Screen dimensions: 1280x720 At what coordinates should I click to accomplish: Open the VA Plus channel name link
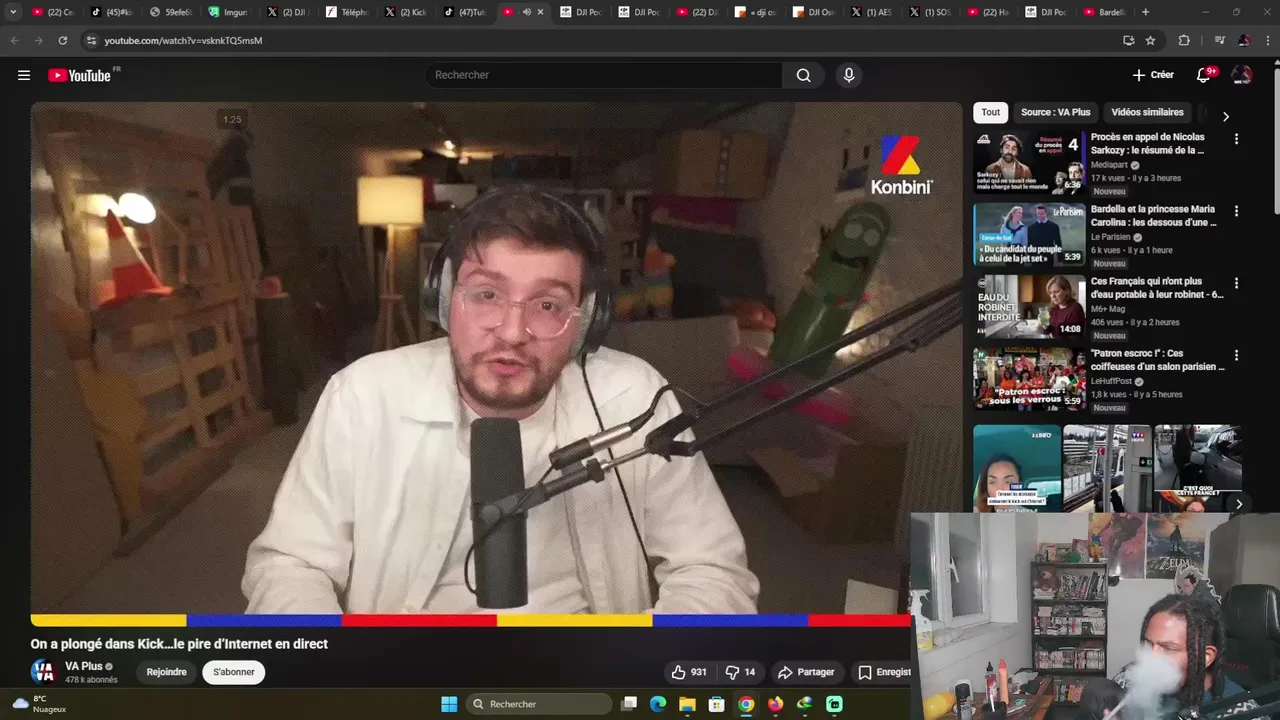pyautogui.click(x=84, y=666)
